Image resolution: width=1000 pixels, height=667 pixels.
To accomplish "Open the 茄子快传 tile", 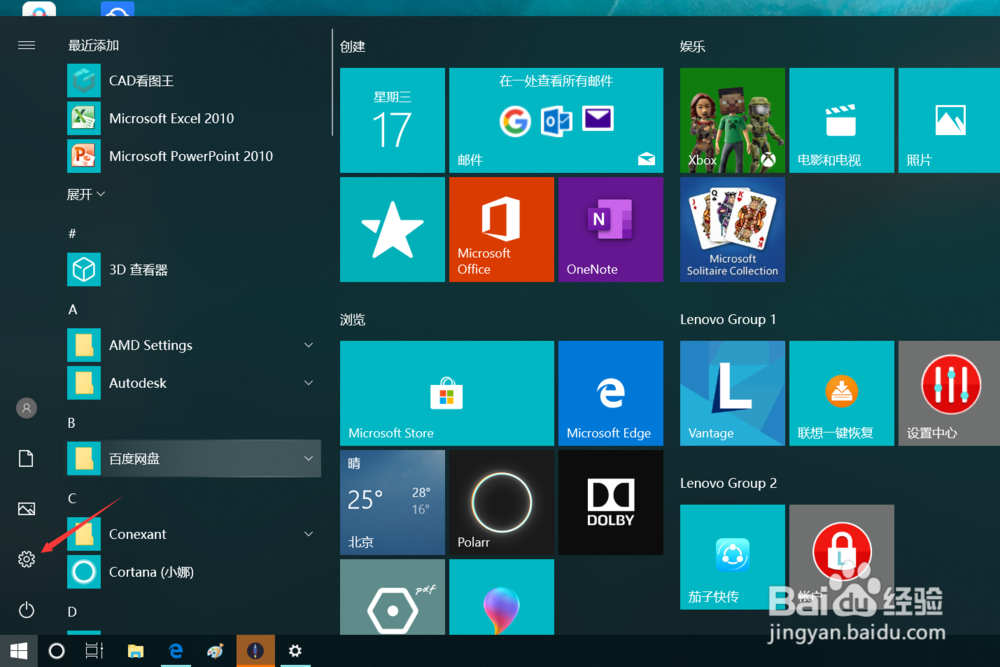I will (x=732, y=557).
